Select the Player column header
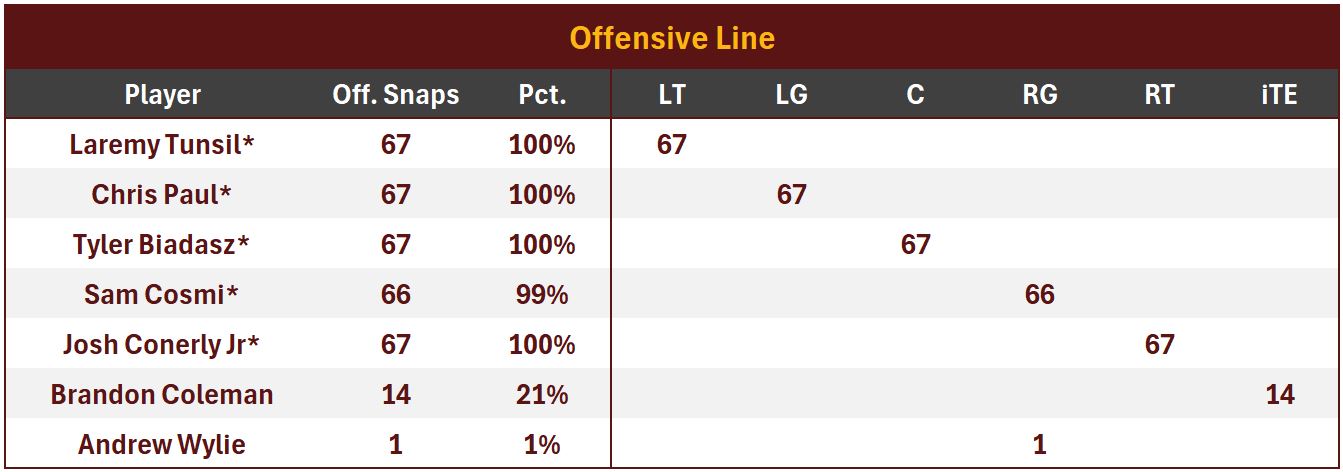The image size is (1343, 472). pos(162,95)
